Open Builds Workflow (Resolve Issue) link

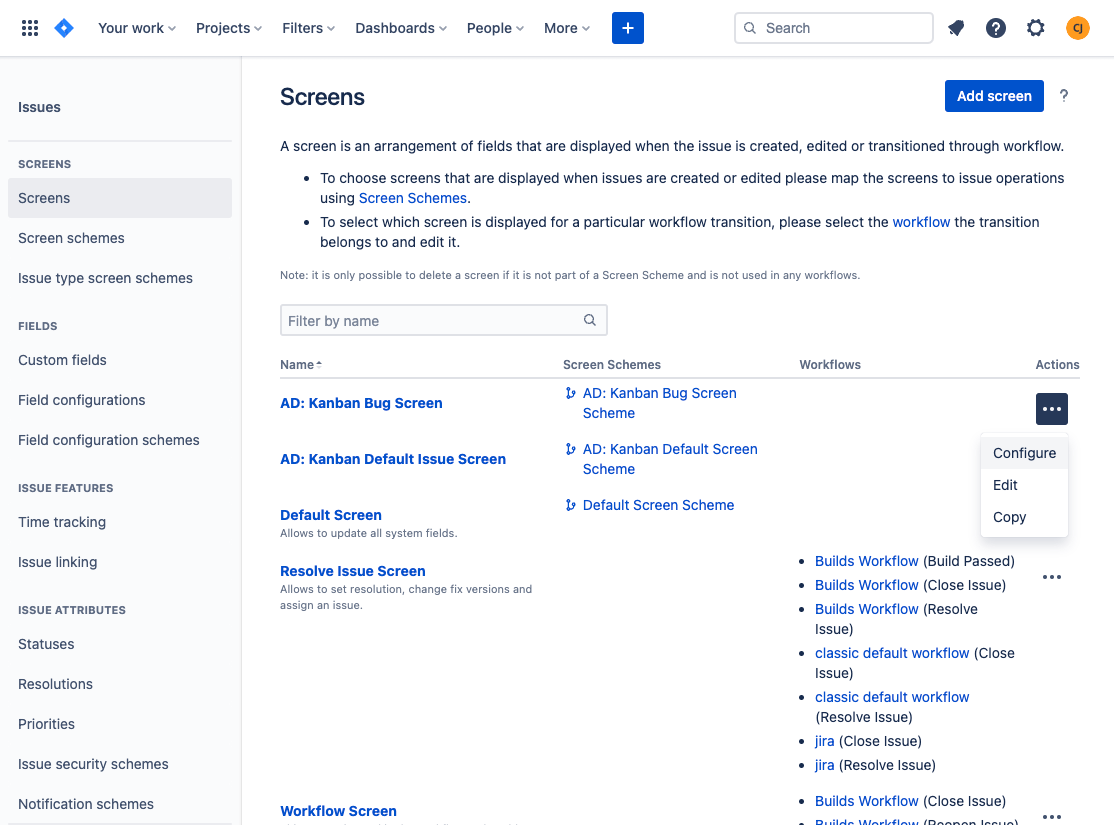coord(866,610)
